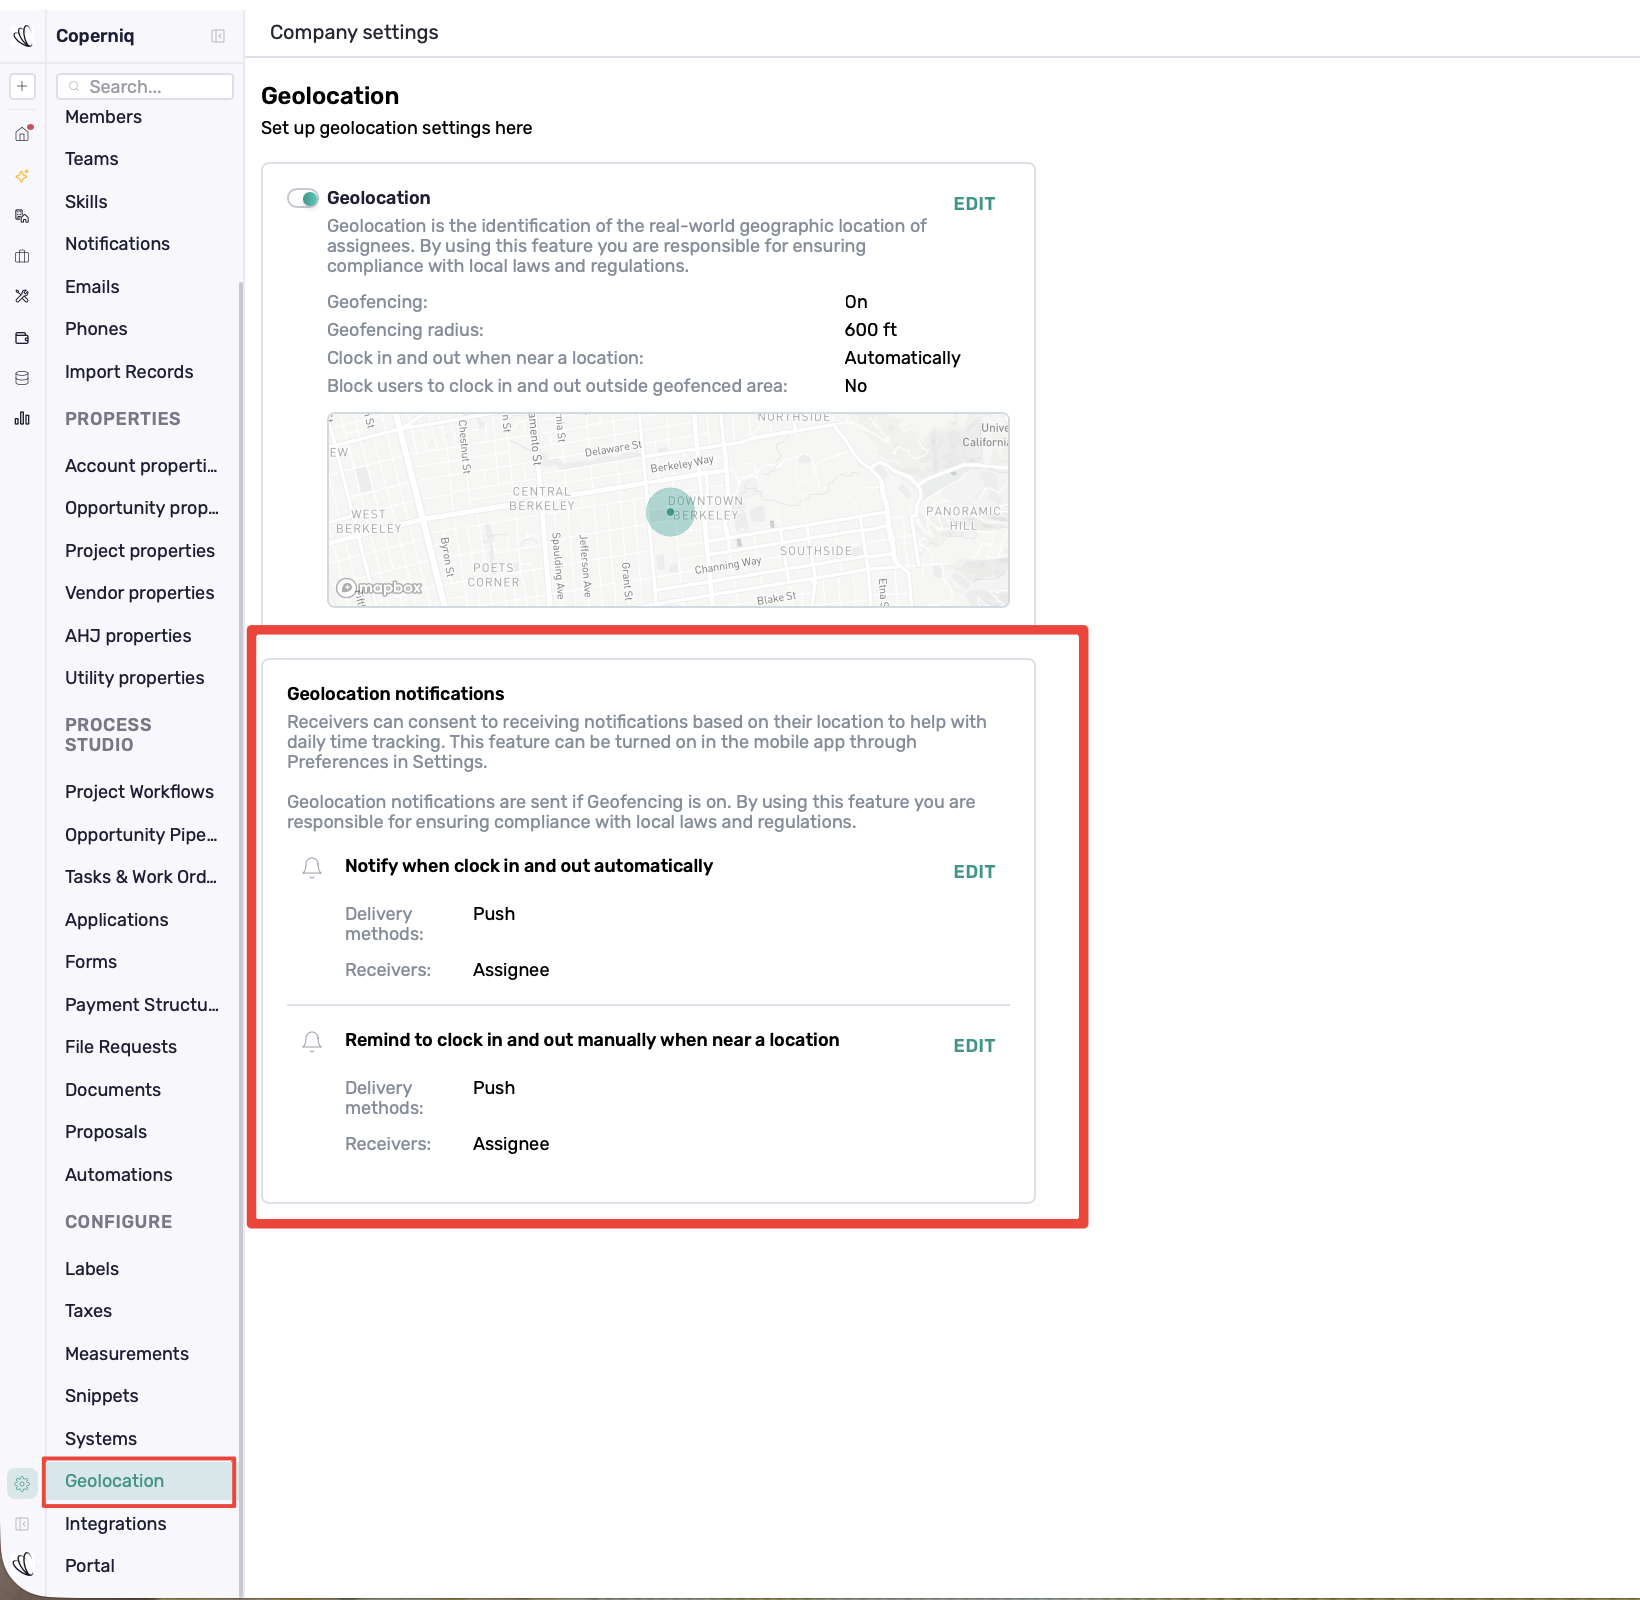Go to Project Workflows
1640x1600 pixels.
(139, 792)
